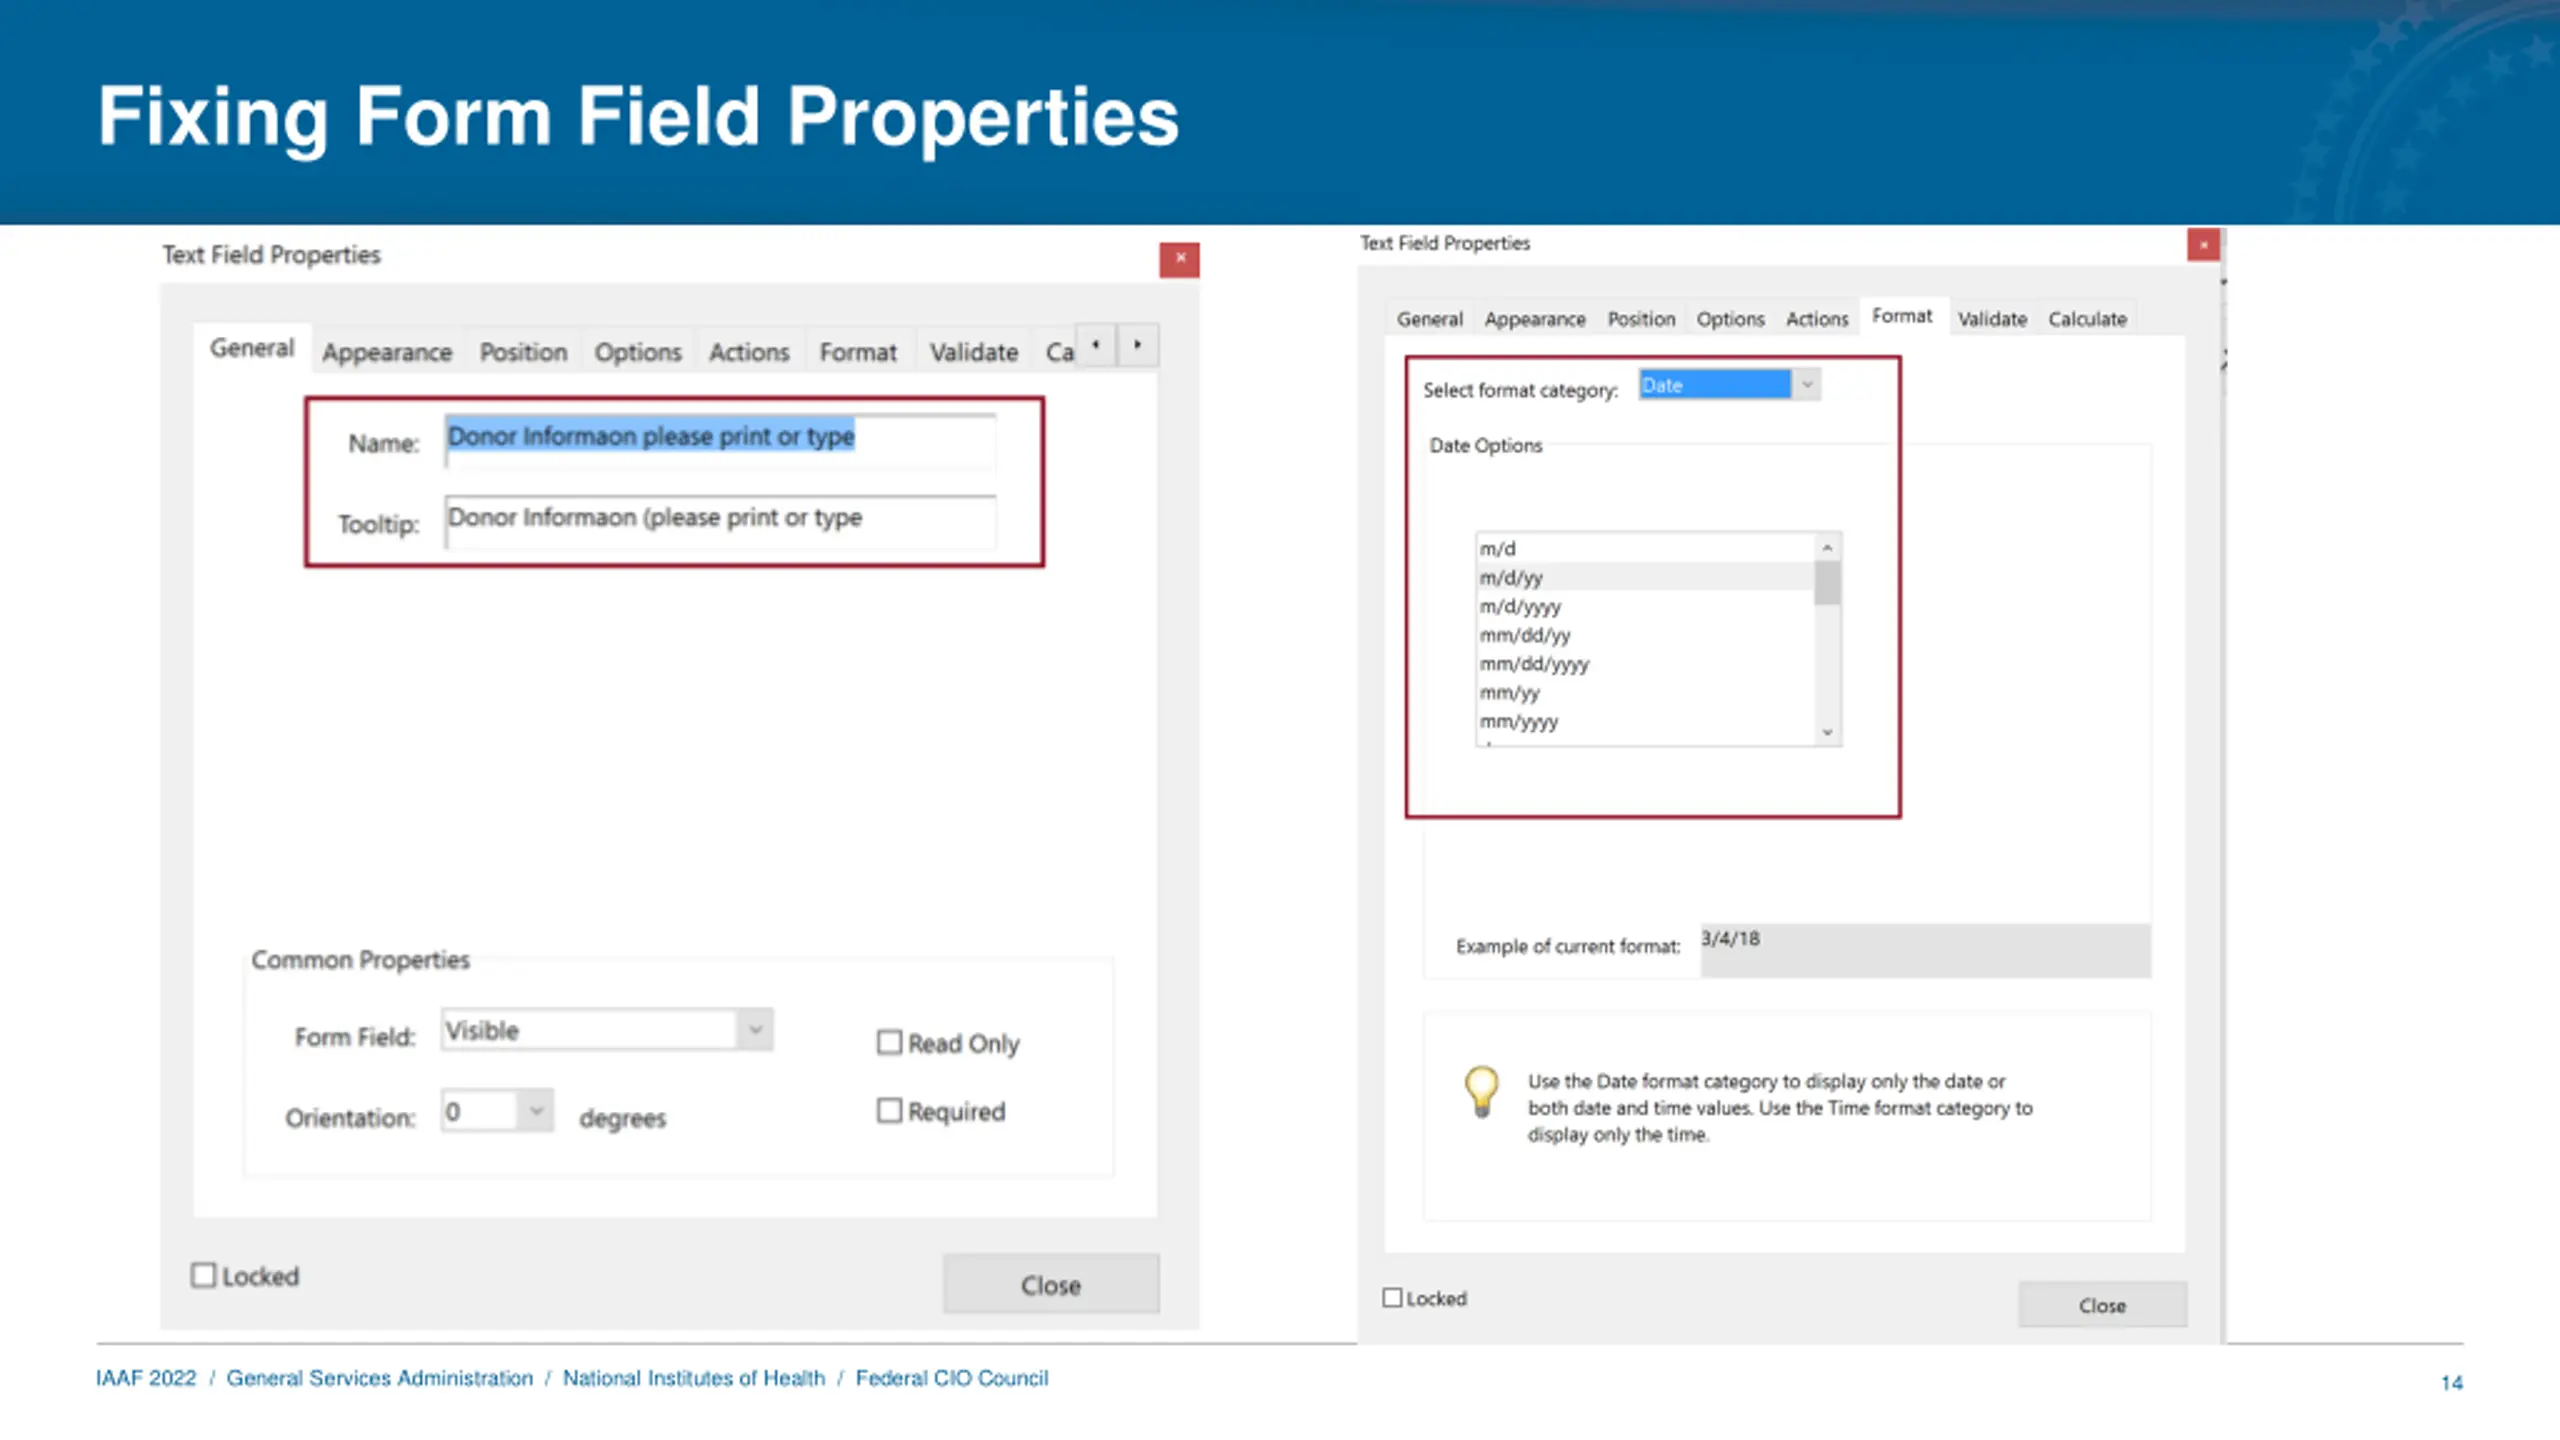
Task: Open Actions tab in left dialog
Action: click(x=749, y=352)
